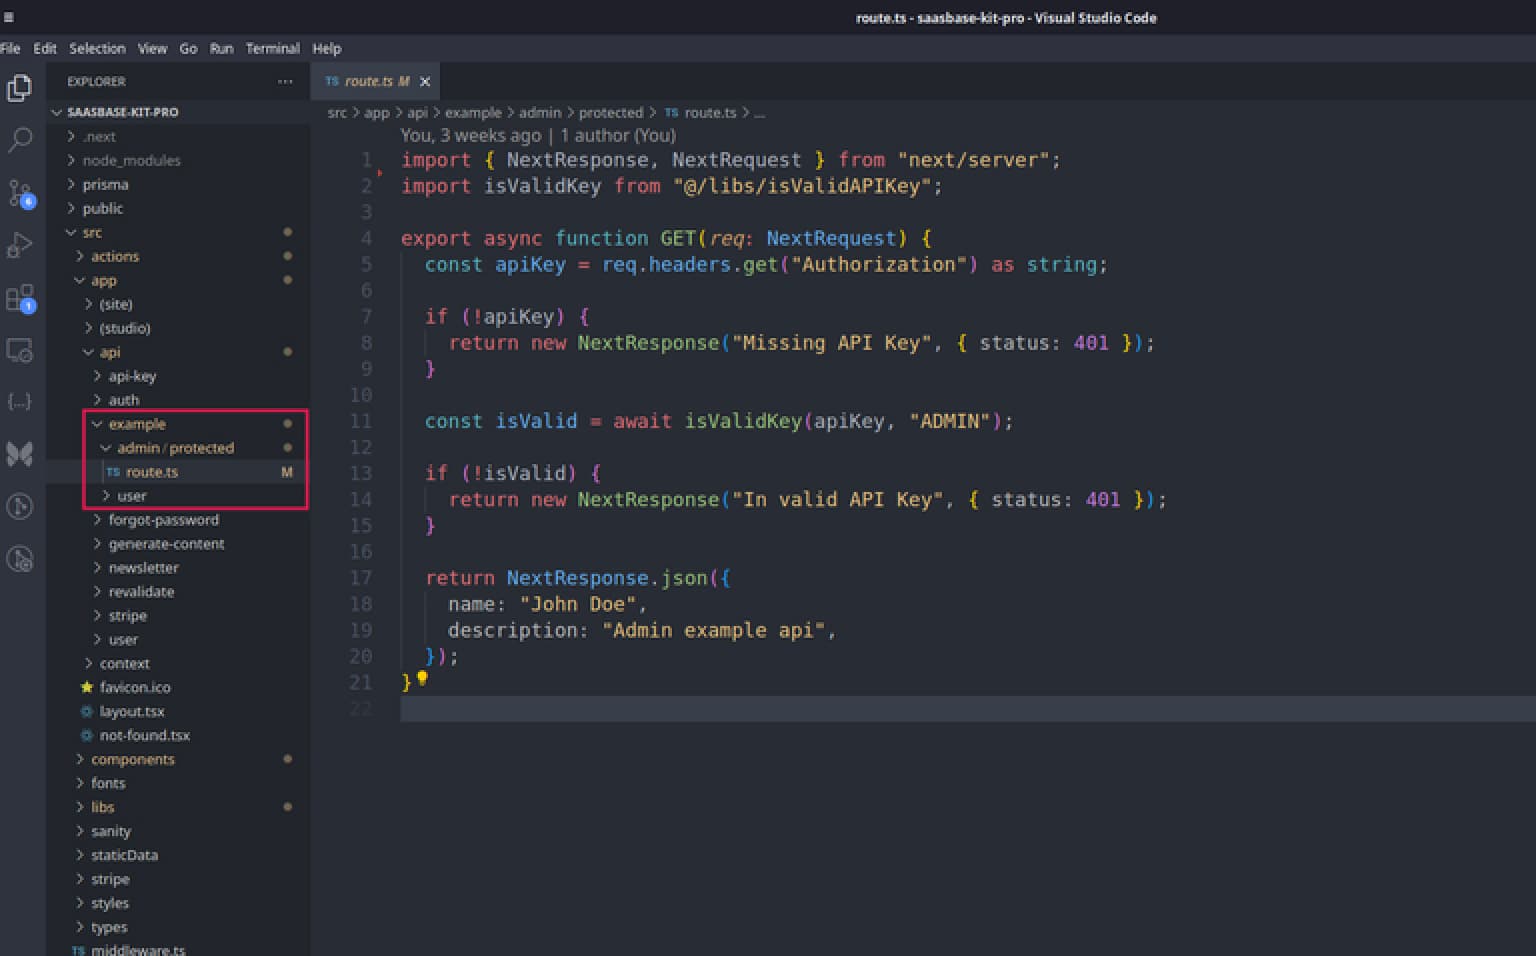
Task: Open the Remote Explorer view
Action: click(19, 350)
